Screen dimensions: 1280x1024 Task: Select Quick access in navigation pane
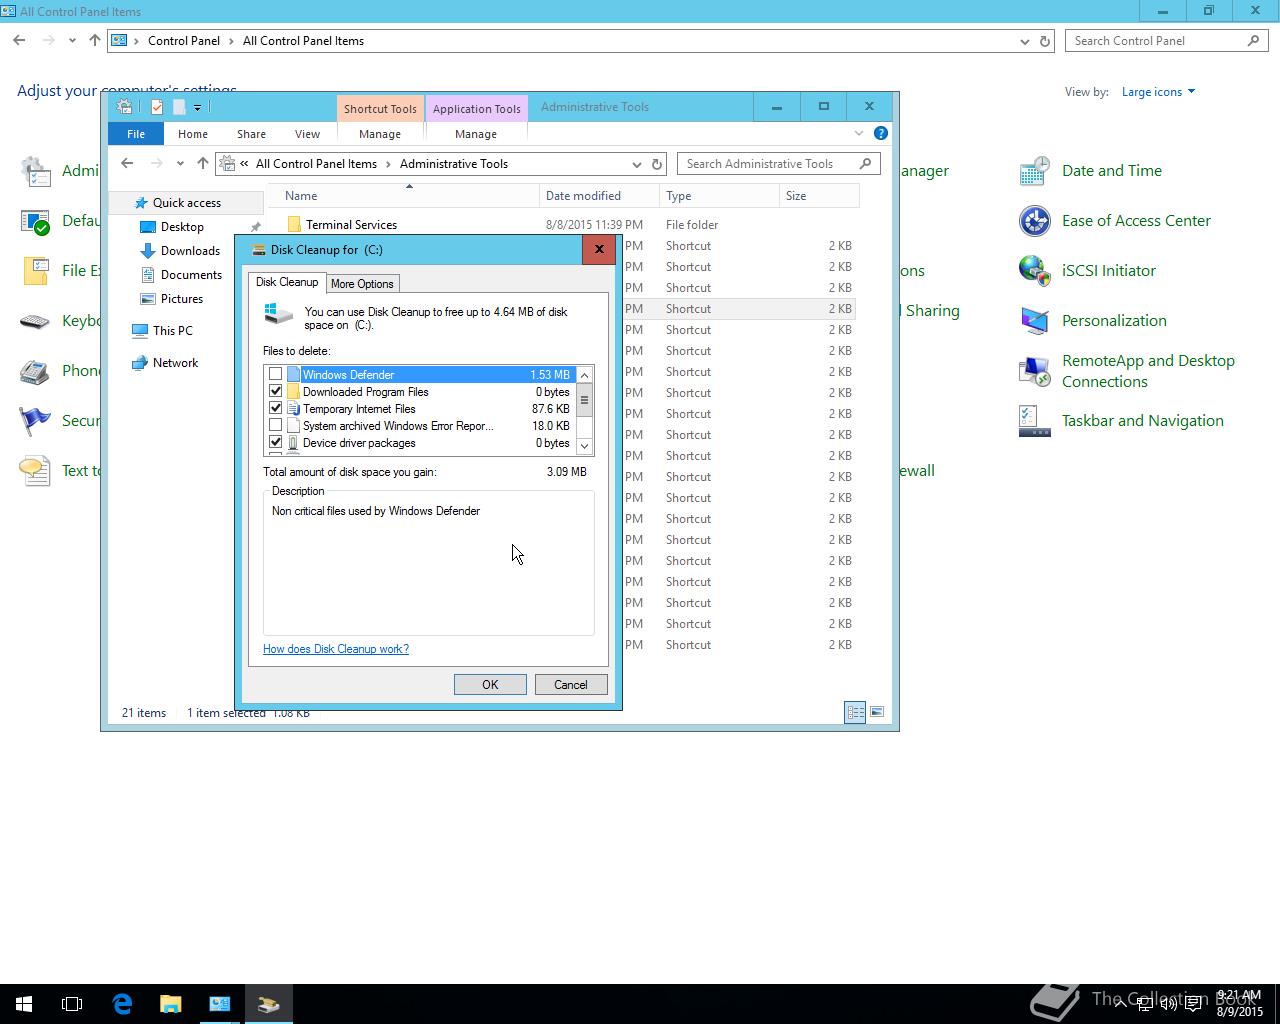click(x=187, y=203)
